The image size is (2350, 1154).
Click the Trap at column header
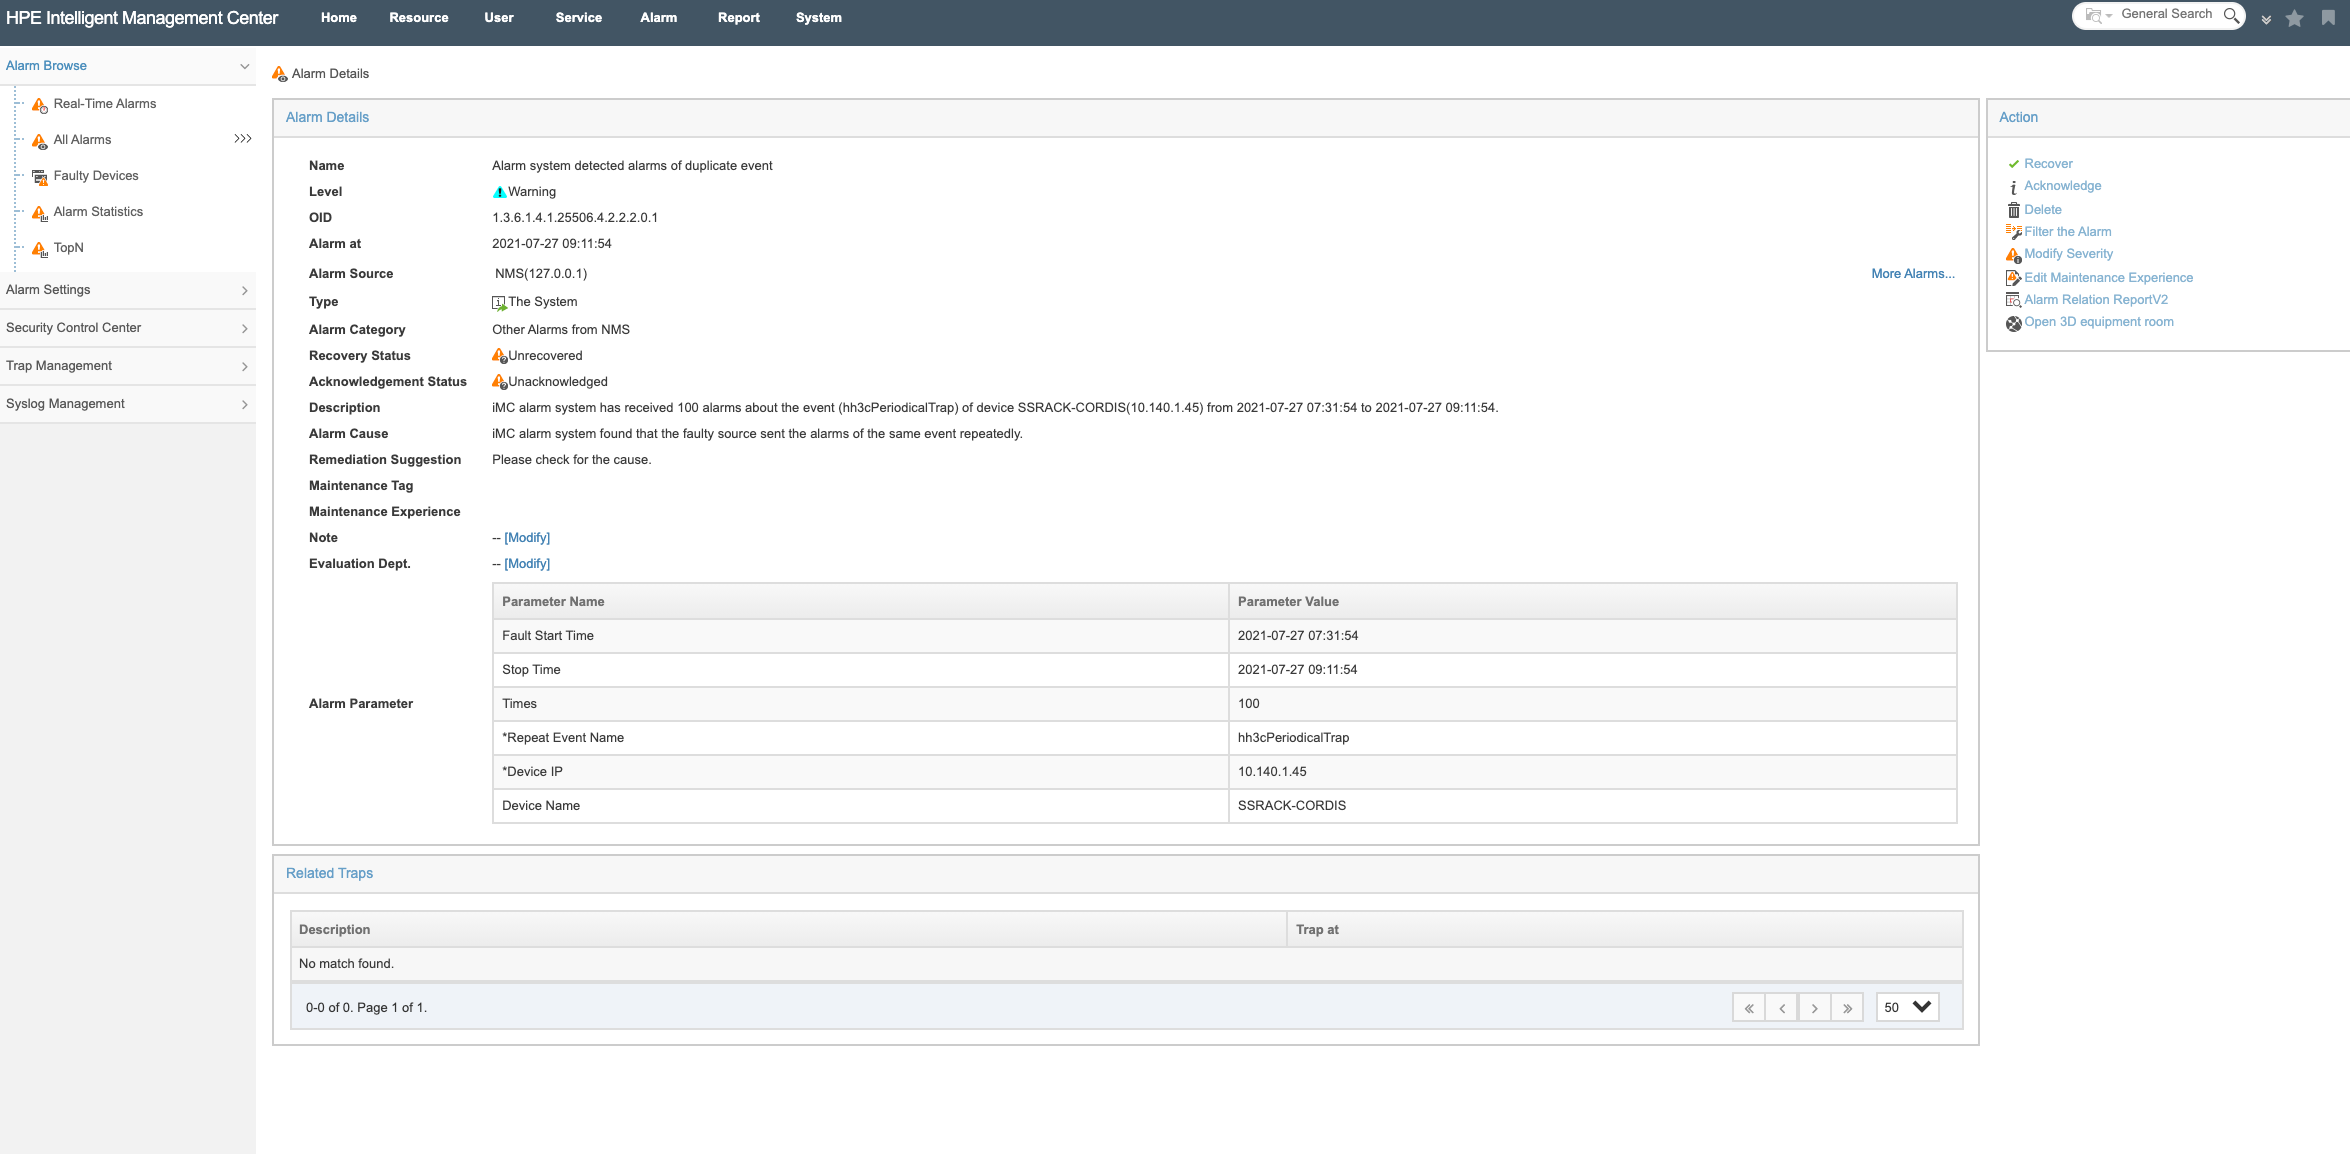(x=1624, y=930)
